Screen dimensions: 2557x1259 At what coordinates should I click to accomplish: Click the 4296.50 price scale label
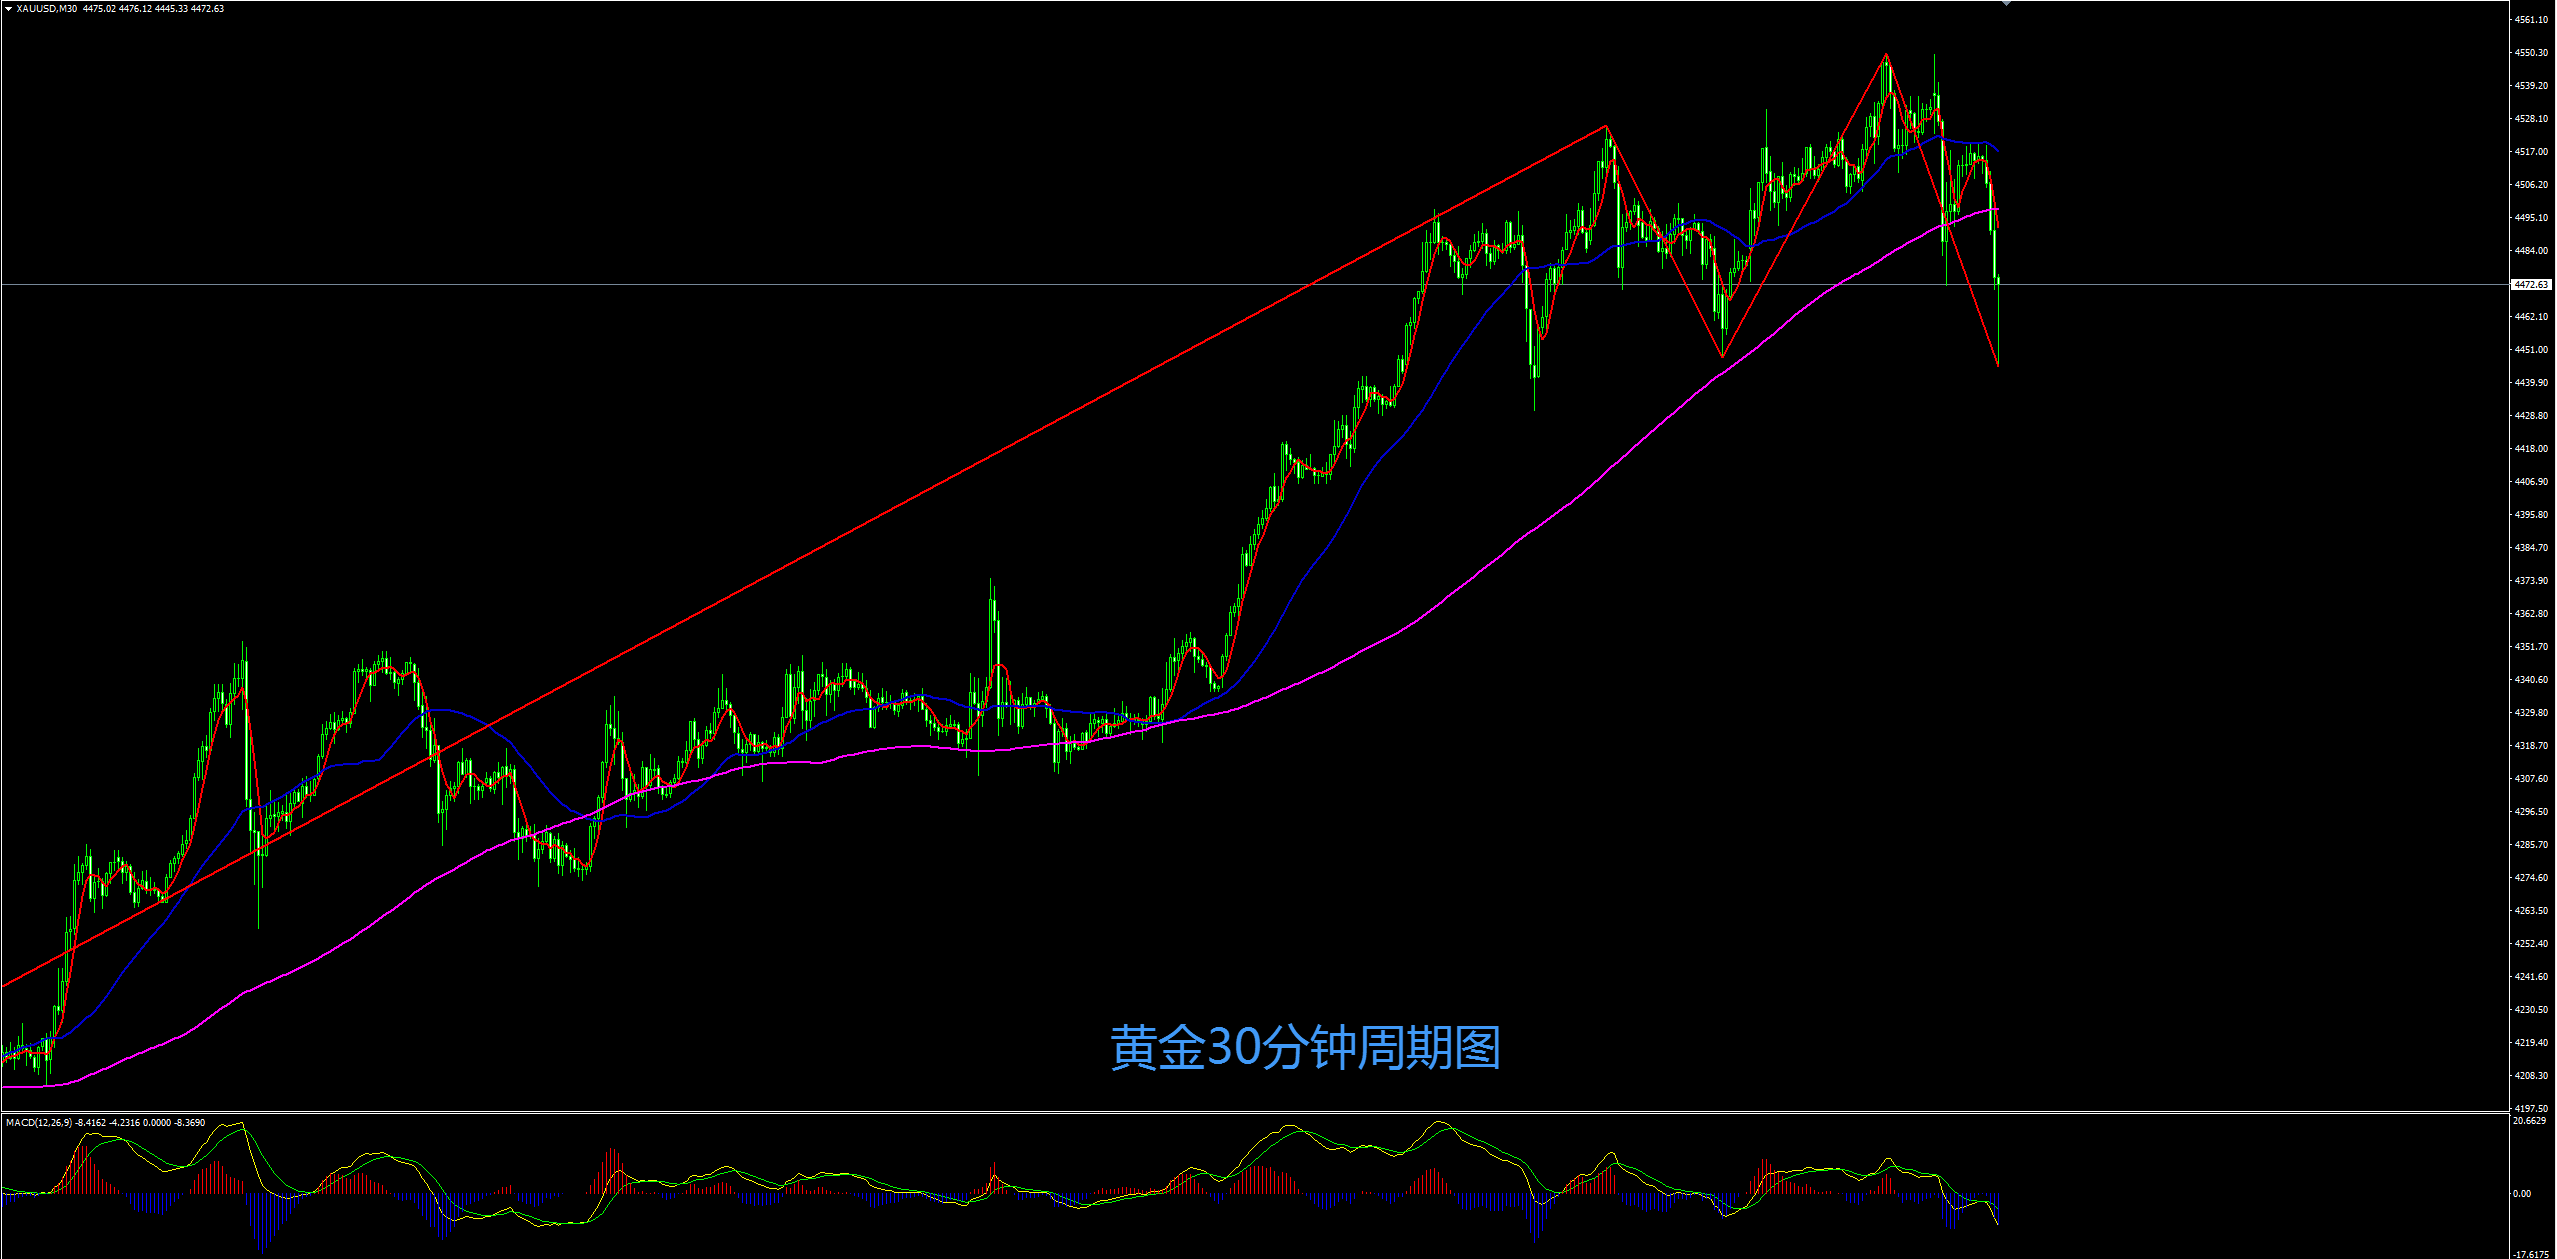click(x=2531, y=812)
